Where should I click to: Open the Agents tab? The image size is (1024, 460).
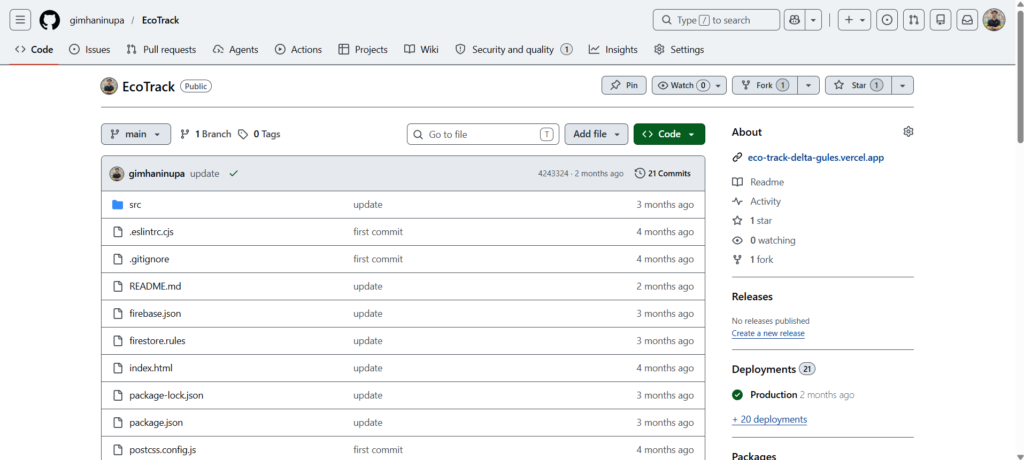236,50
